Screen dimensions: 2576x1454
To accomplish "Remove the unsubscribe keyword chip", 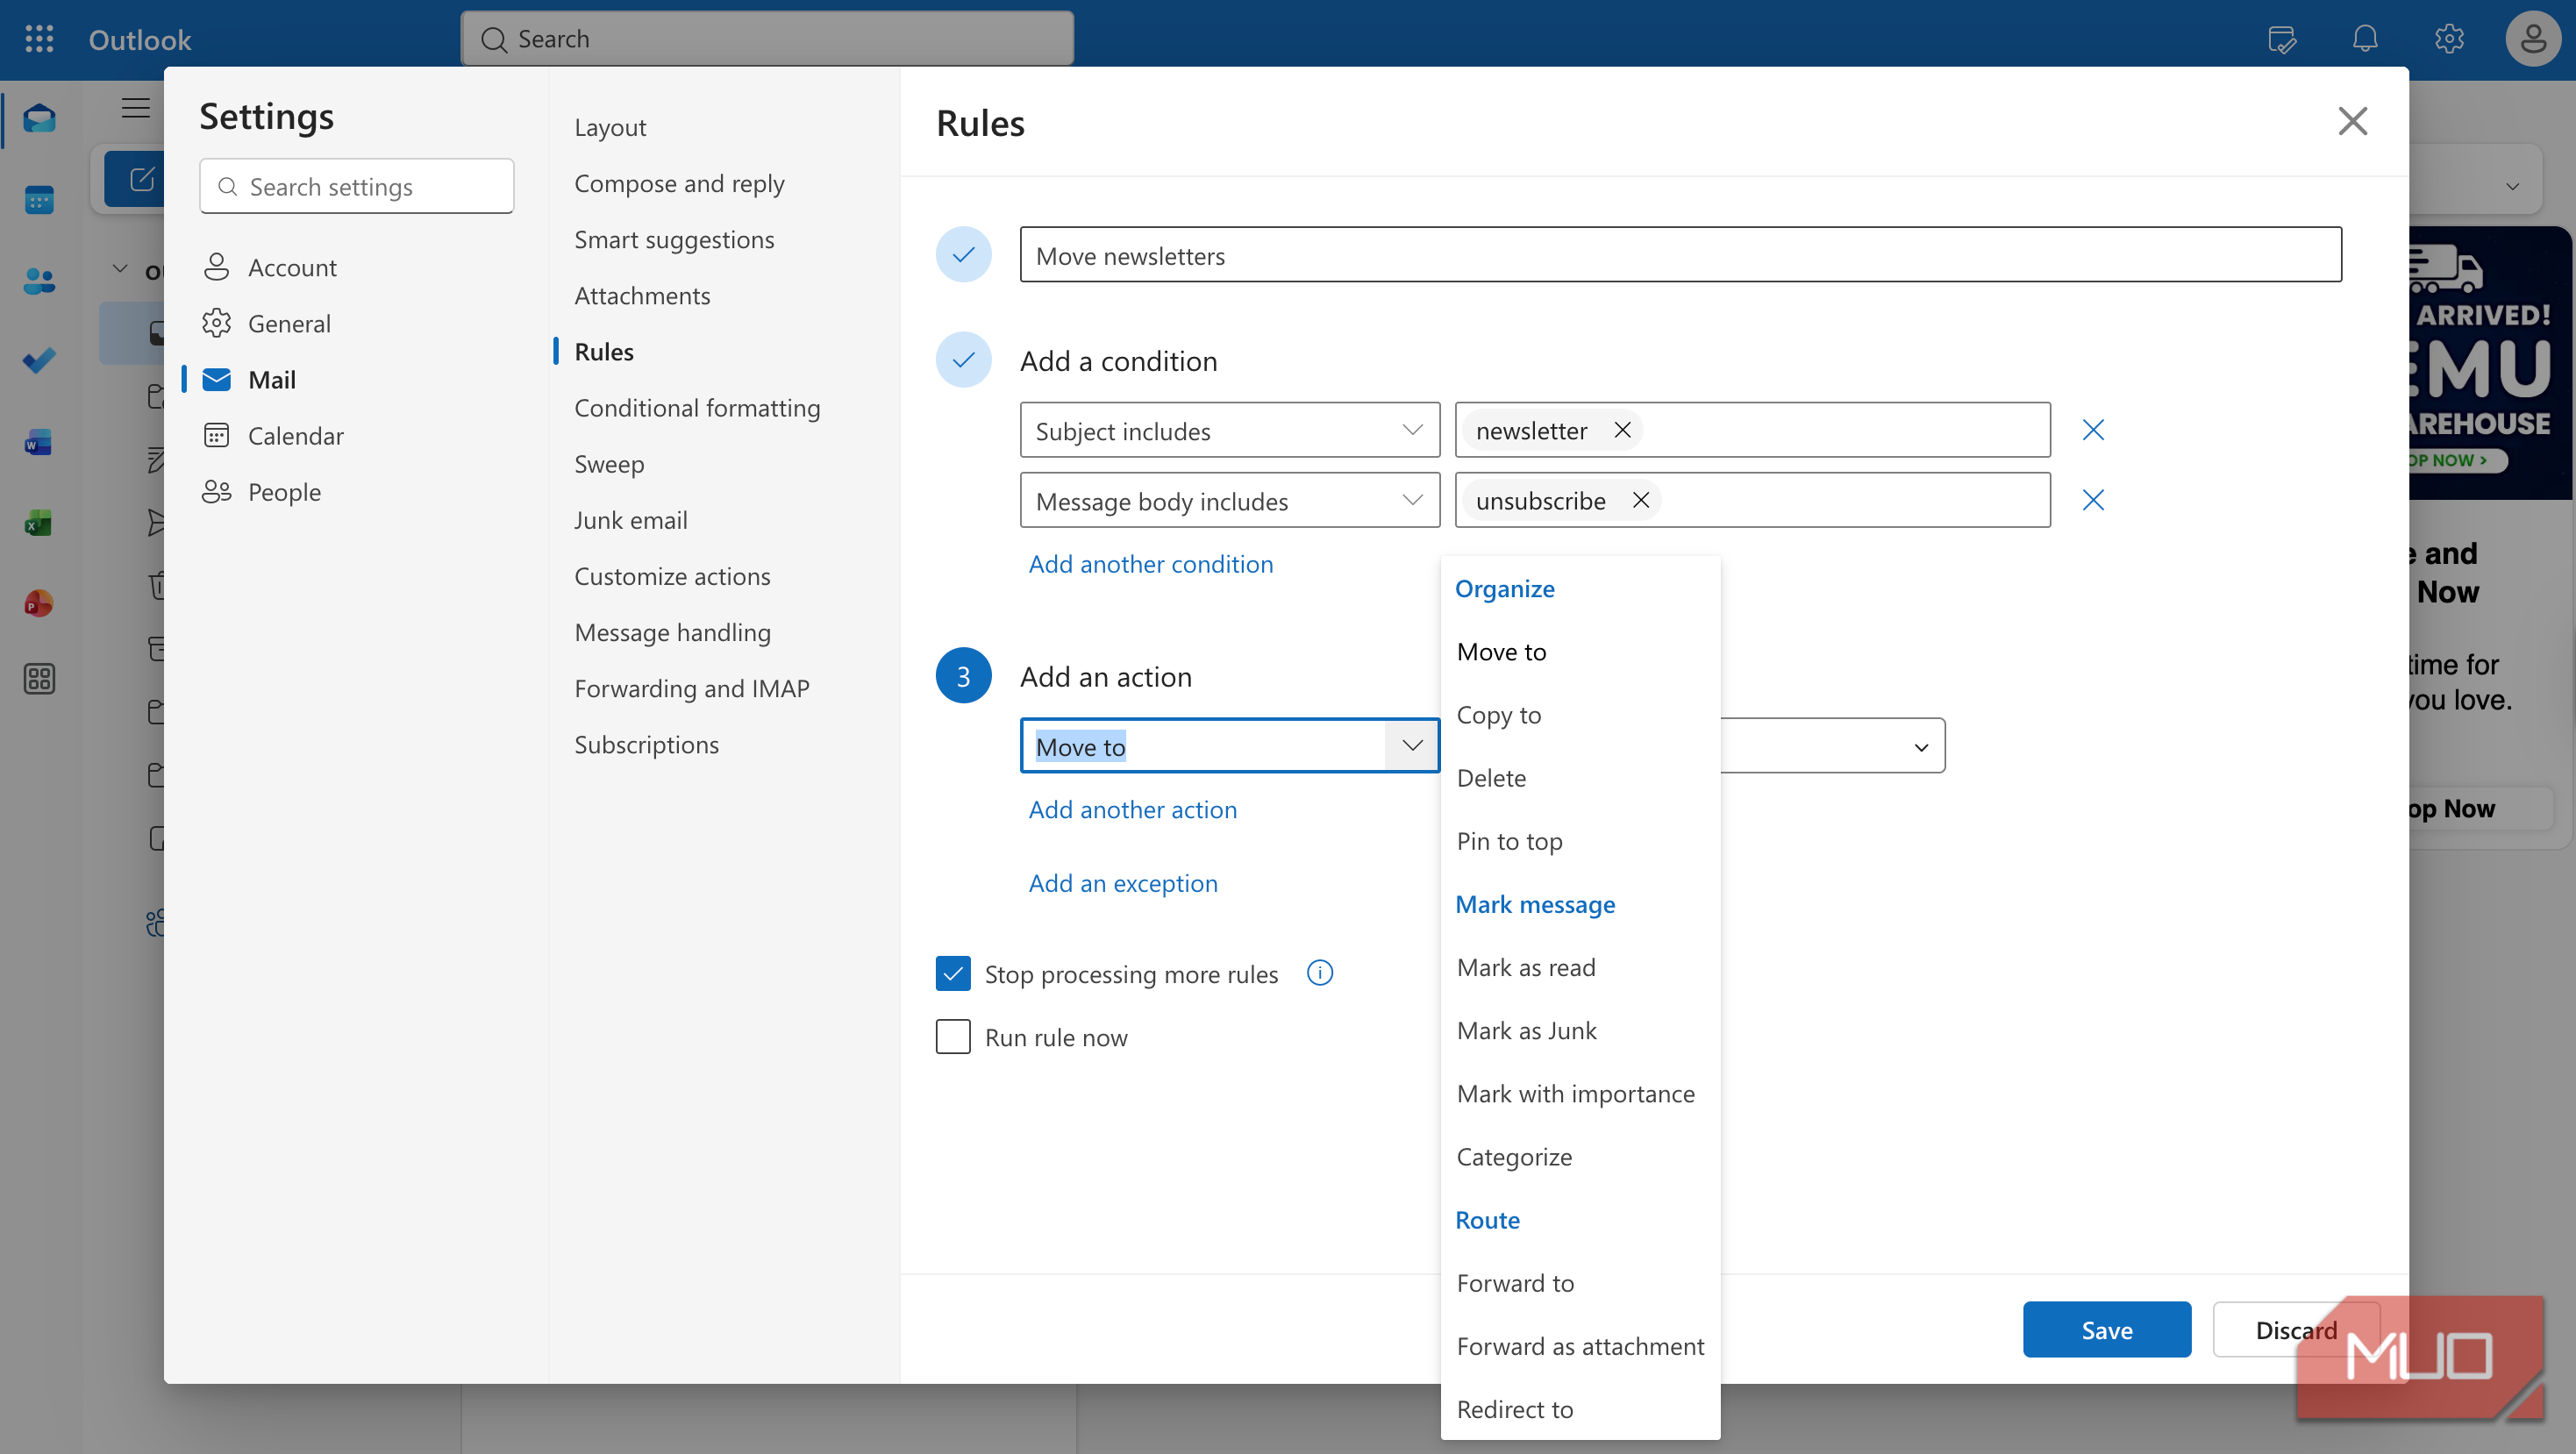I will tap(1641, 500).
